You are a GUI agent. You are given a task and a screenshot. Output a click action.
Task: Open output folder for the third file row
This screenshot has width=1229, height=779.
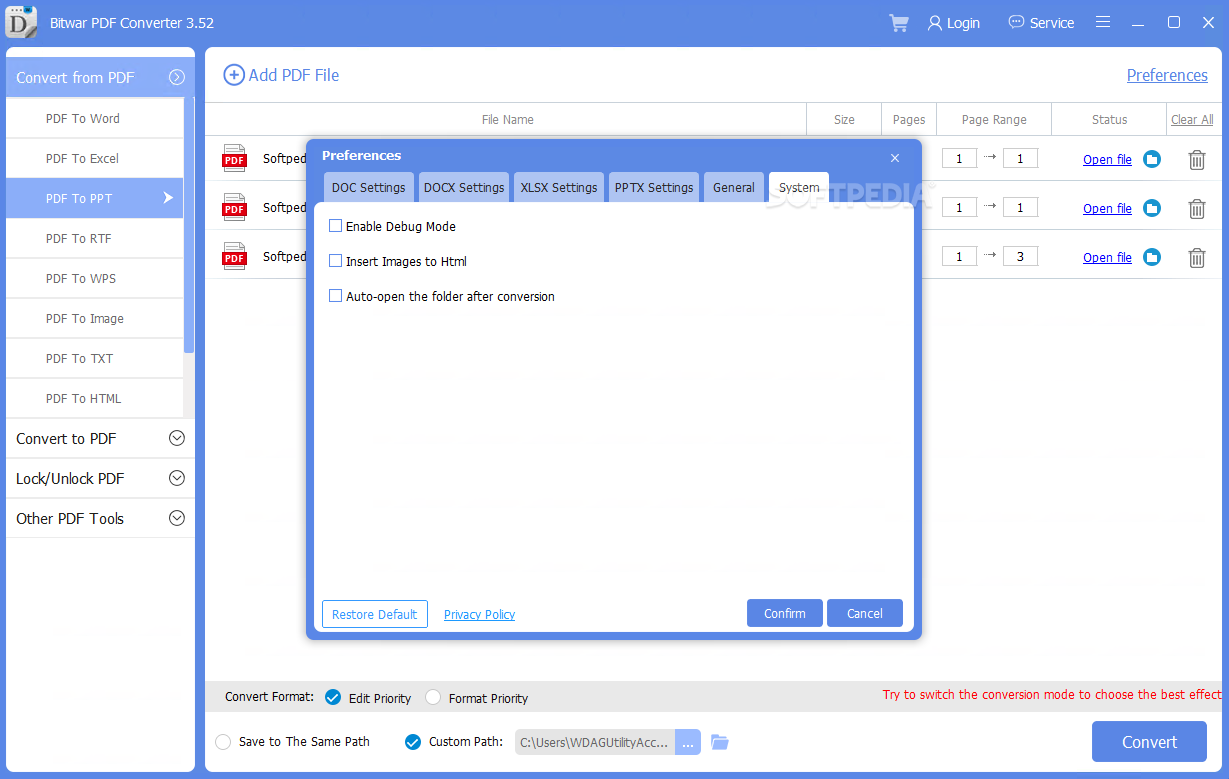1152,257
